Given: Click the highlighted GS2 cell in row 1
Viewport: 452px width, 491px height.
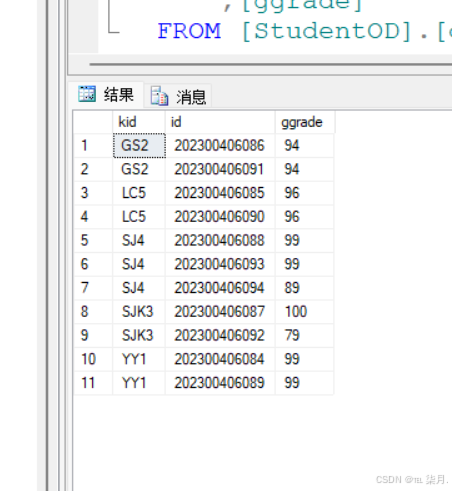Looking at the screenshot, I should (x=139, y=146).
